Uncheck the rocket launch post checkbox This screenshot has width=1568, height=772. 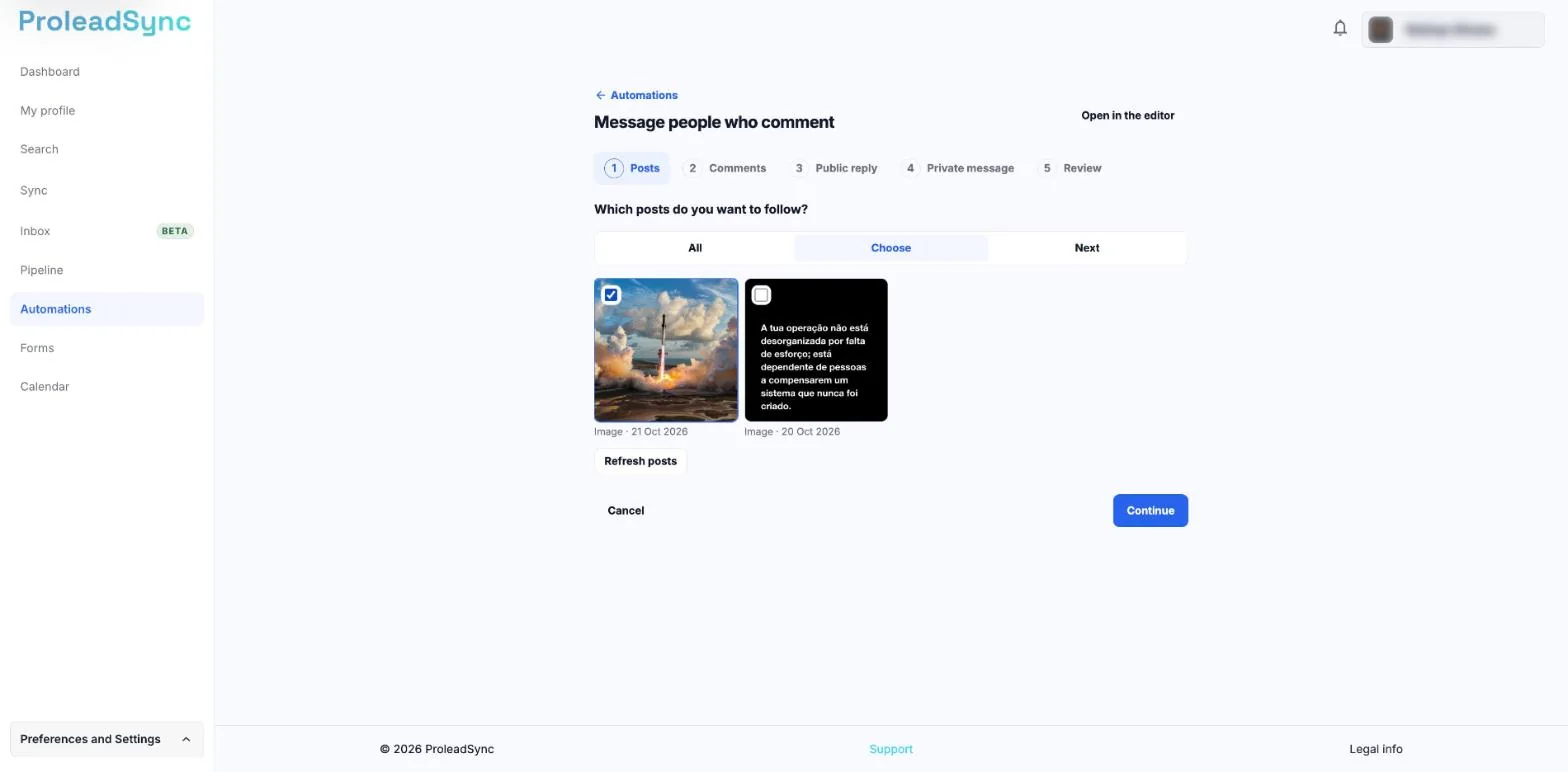point(611,295)
